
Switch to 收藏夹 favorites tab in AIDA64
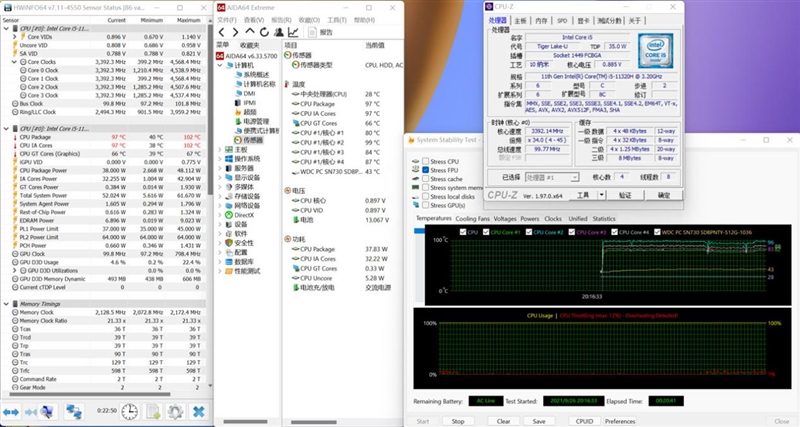250,45
